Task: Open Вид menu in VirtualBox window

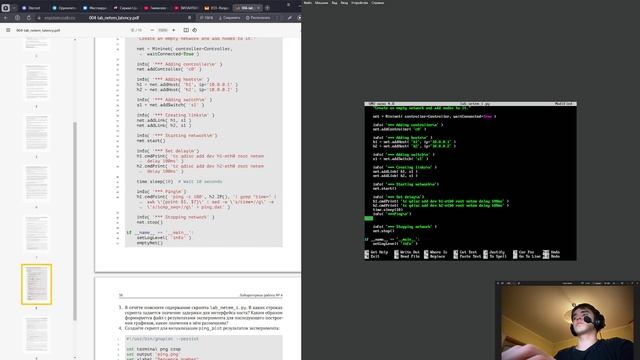Action: point(334,3)
